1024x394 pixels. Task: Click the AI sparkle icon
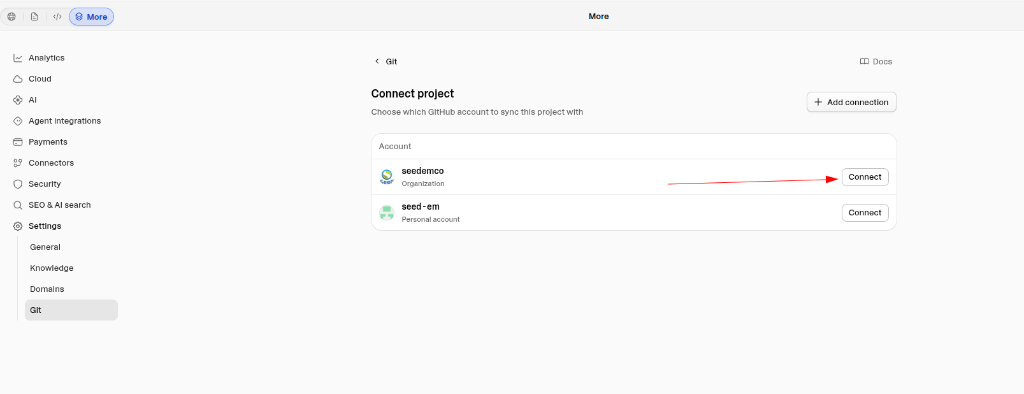click(18, 100)
